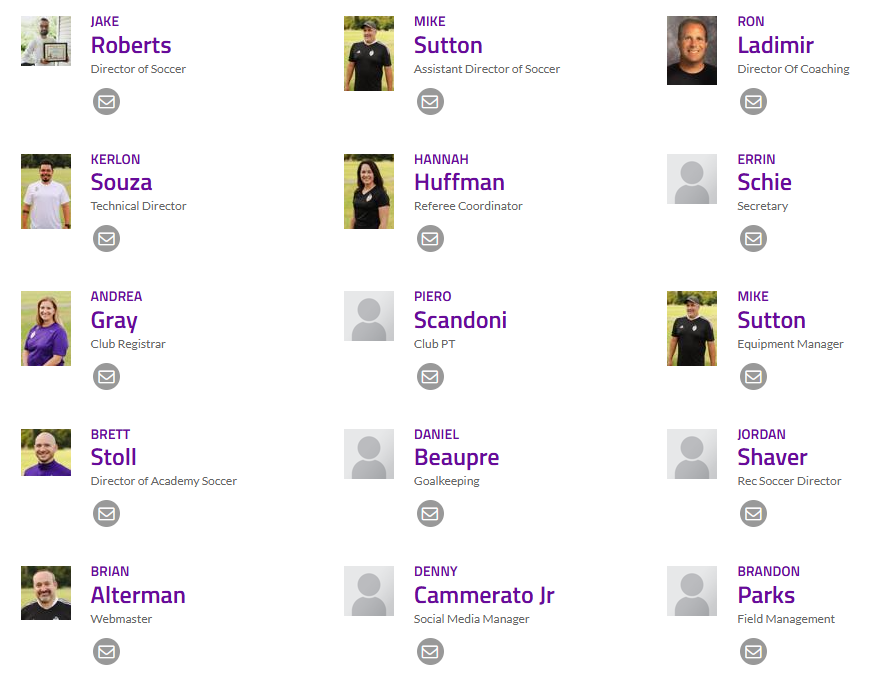
Task: Open the Jordan Shaver name link
Action: [x=772, y=457]
